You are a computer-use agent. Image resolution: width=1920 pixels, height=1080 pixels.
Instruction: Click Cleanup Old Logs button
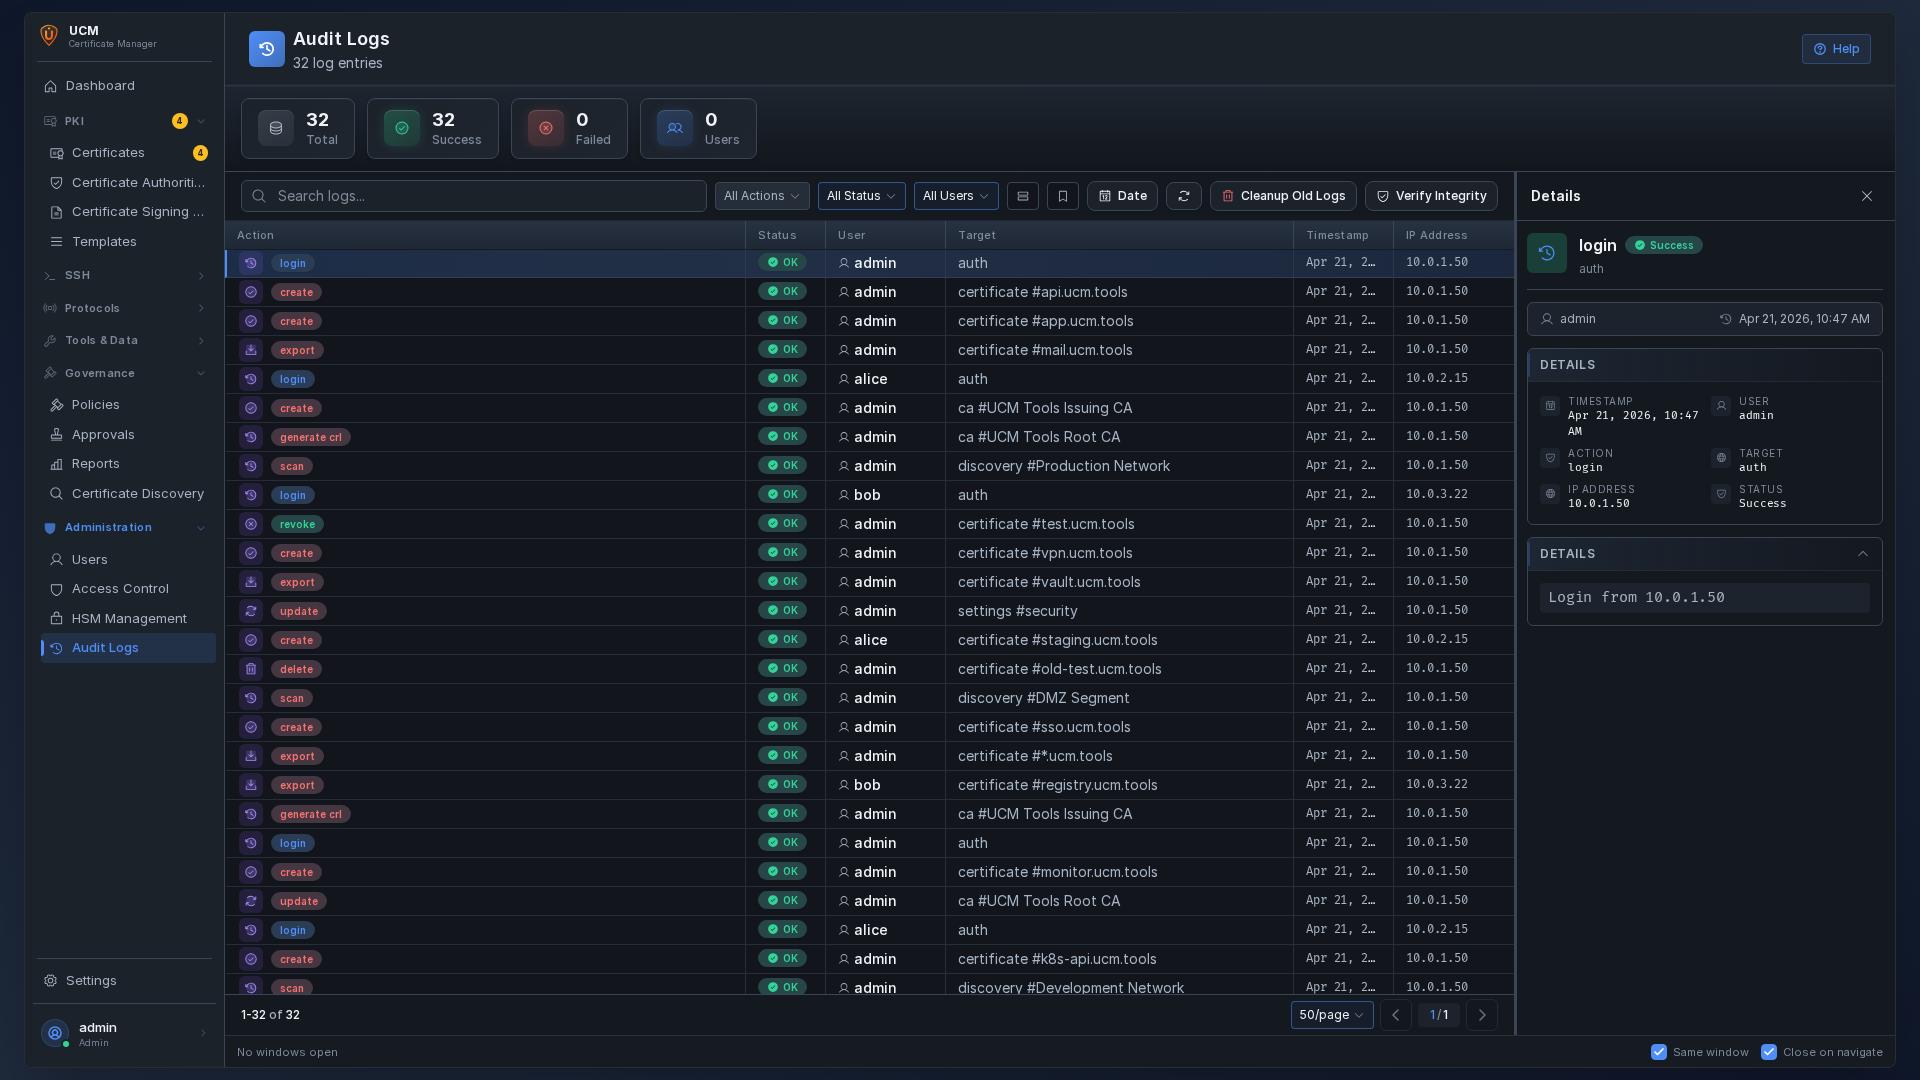(1283, 196)
